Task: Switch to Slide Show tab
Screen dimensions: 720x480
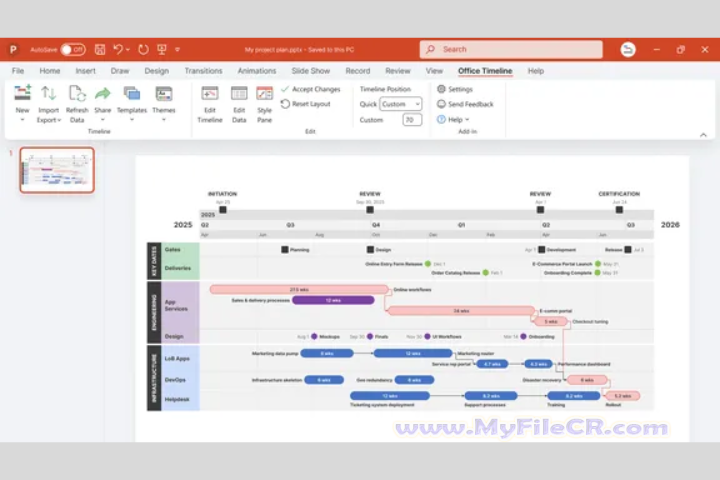Action: pyautogui.click(x=311, y=71)
